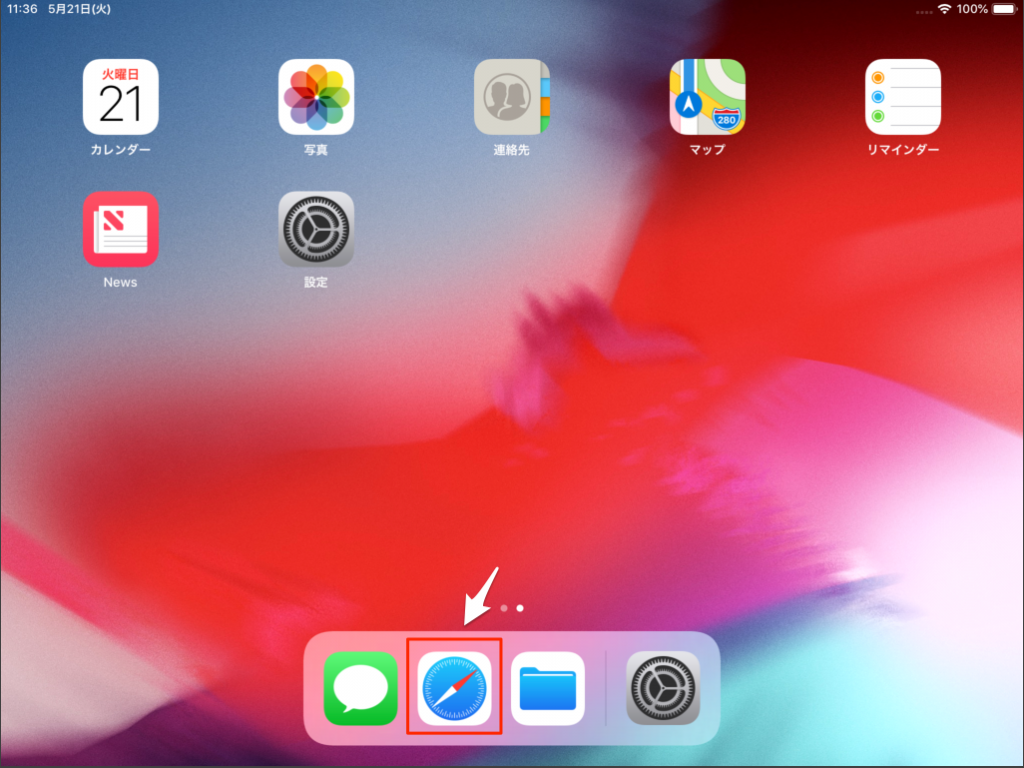Tap the highlighted second page indicator dot

(520, 607)
